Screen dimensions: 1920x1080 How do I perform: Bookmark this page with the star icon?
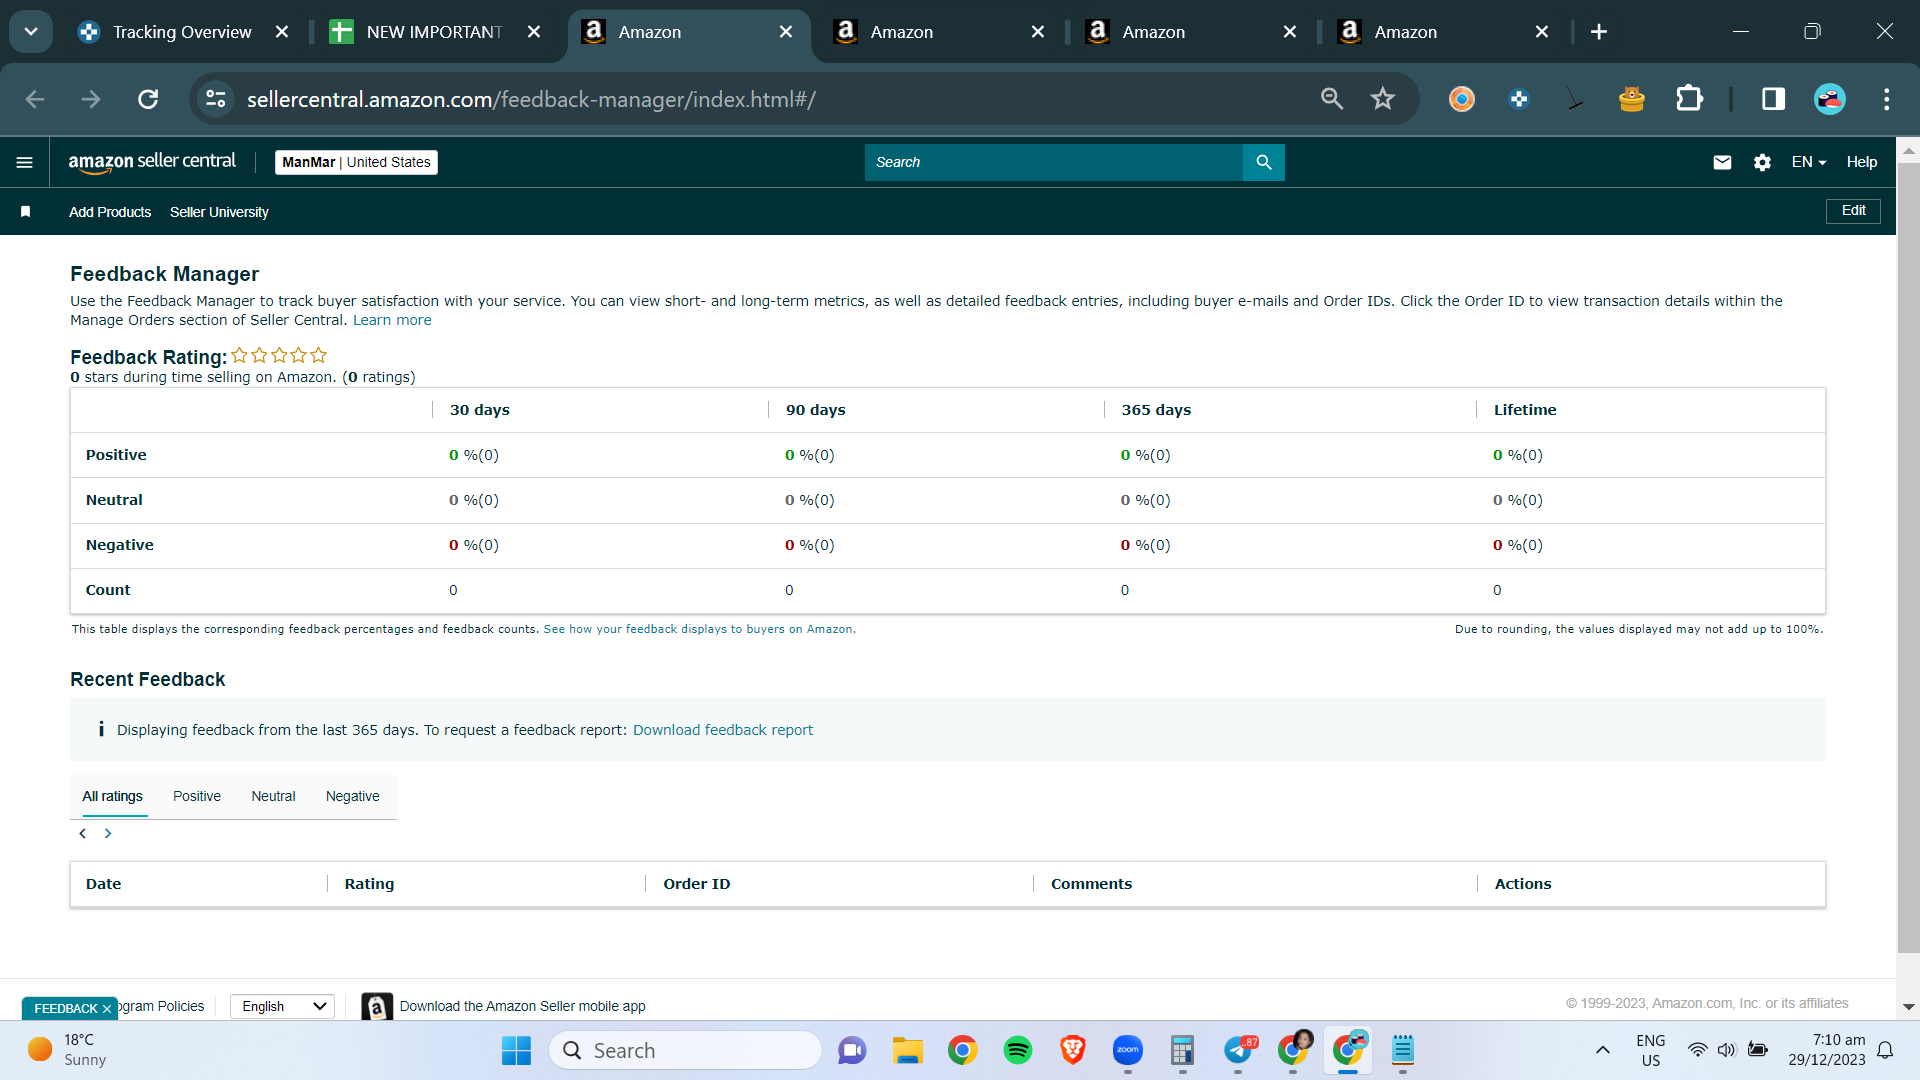click(1382, 99)
